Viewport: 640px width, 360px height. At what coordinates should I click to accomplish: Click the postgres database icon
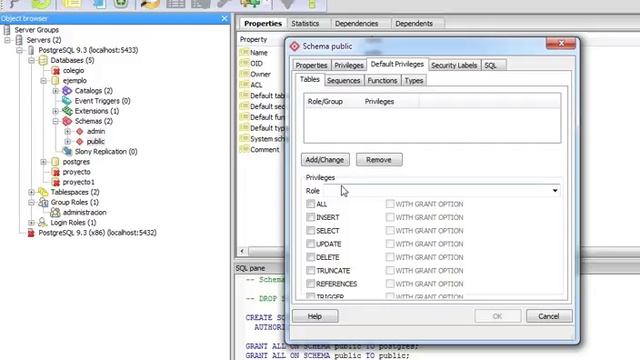coord(56,162)
